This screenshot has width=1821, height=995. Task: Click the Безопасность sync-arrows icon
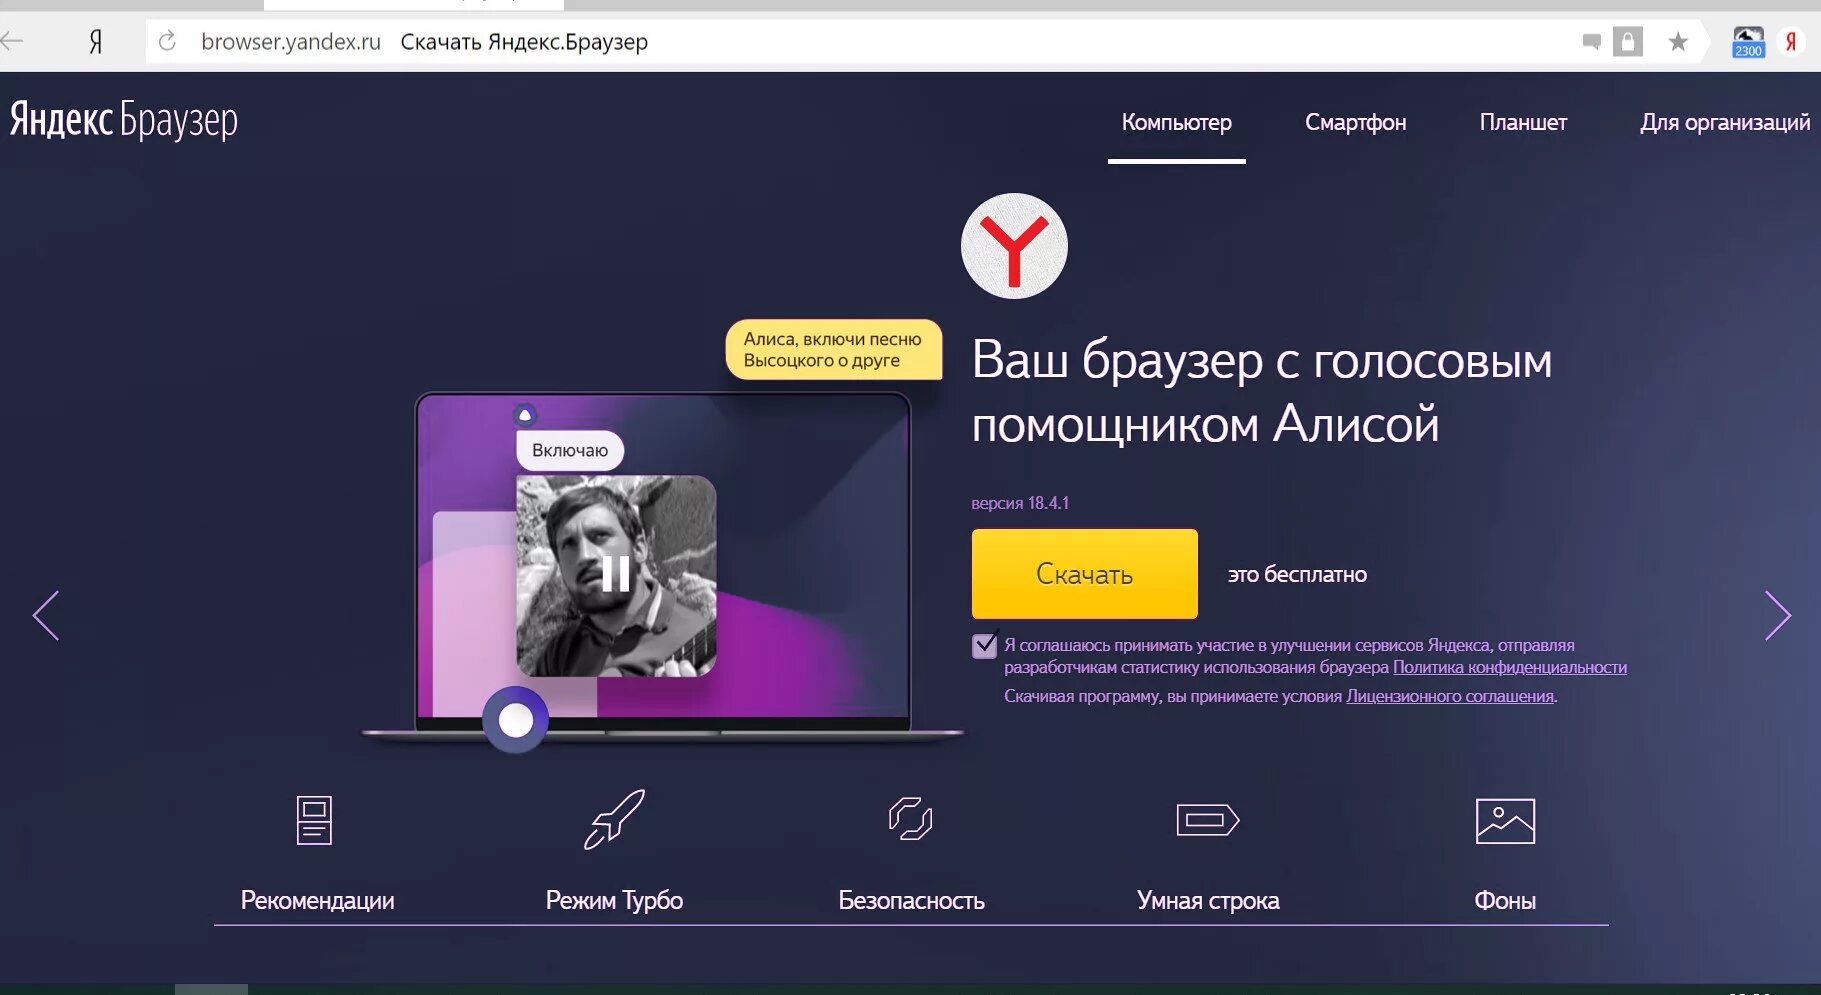(910, 818)
